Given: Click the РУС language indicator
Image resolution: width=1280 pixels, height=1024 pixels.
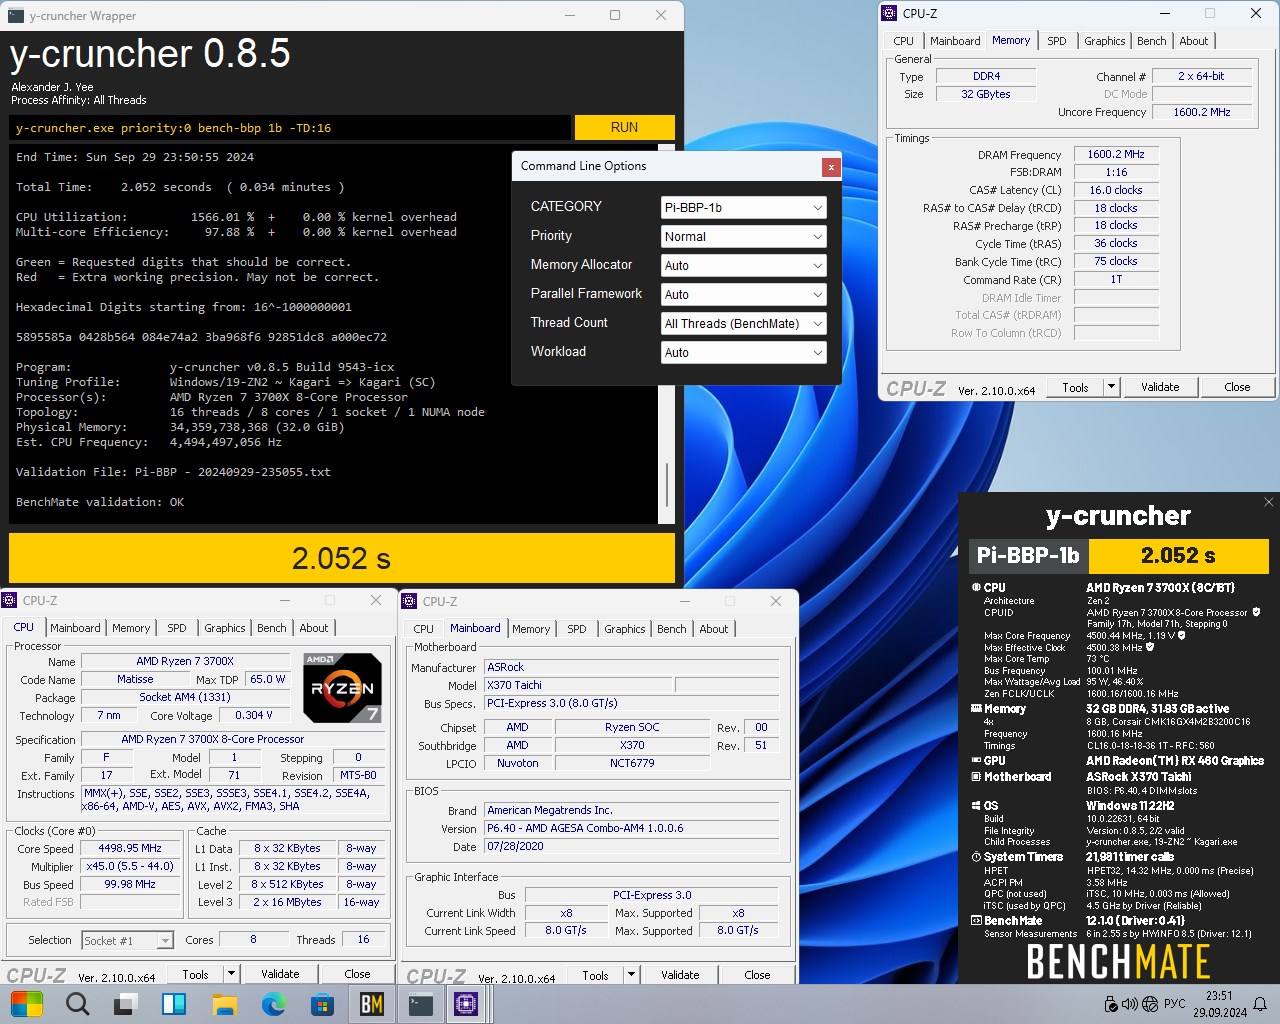Looking at the screenshot, I should pos(1175,1004).
